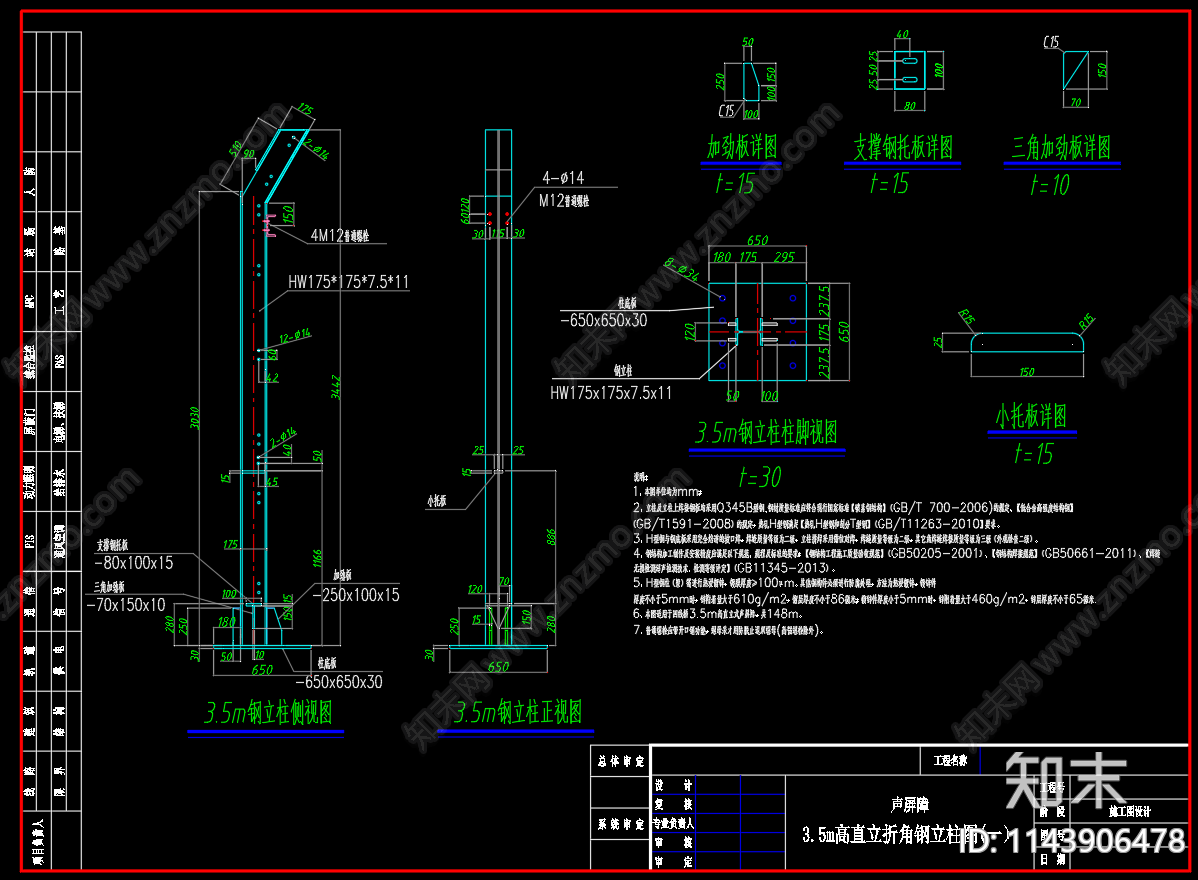Screen dimensions: 1198x880
Task: Click the "施工图设计" stage label
Action: tap(1129, 811)
